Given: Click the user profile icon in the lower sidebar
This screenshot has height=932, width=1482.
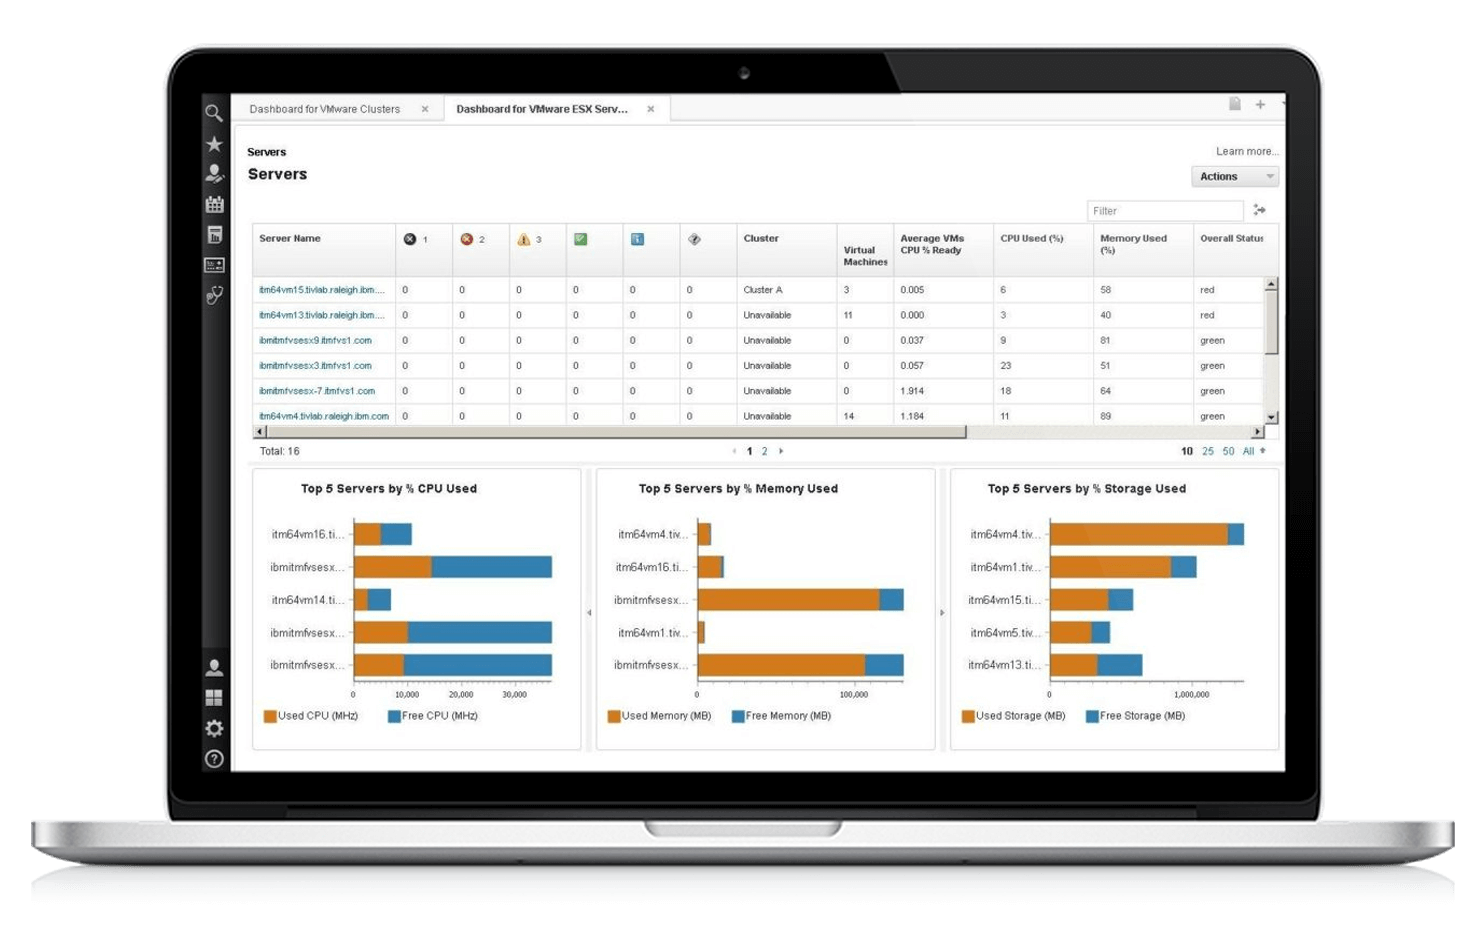Looking at the screenshot, I should point(214,667).
